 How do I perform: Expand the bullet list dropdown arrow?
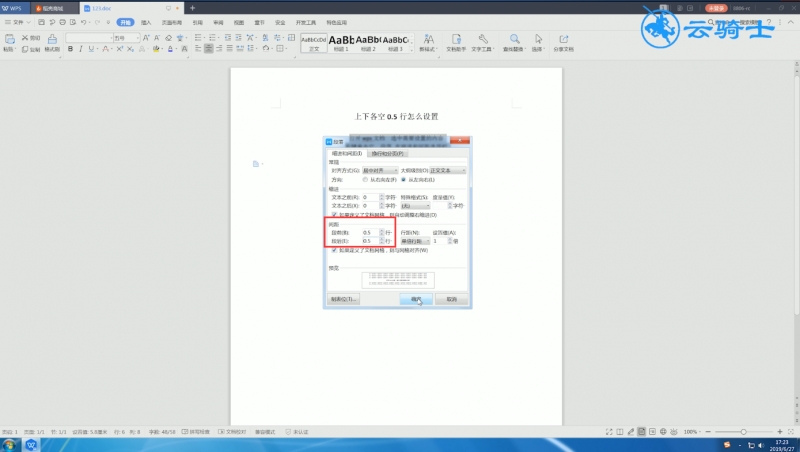tap(203, 38)
